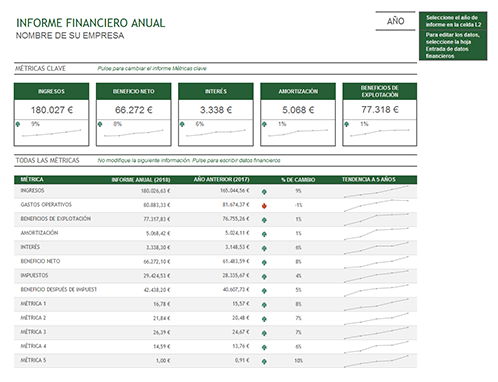Click the up arrow in MÉTRICA 1 row
The width and height of the screenshot is (498, 382).
(264, 305)
